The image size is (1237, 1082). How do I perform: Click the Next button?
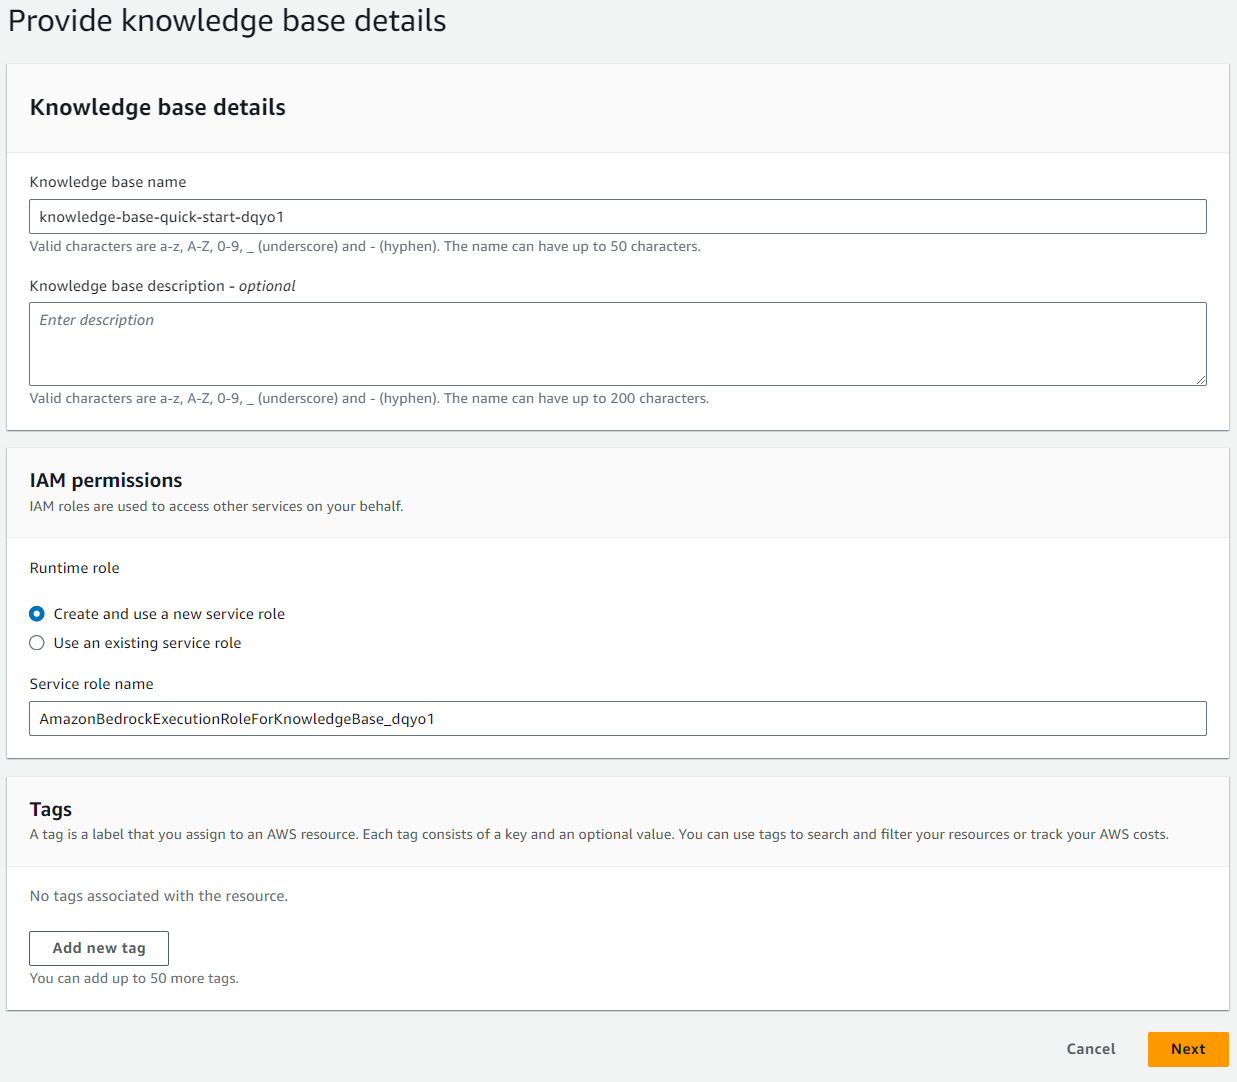point(1187,1049)
